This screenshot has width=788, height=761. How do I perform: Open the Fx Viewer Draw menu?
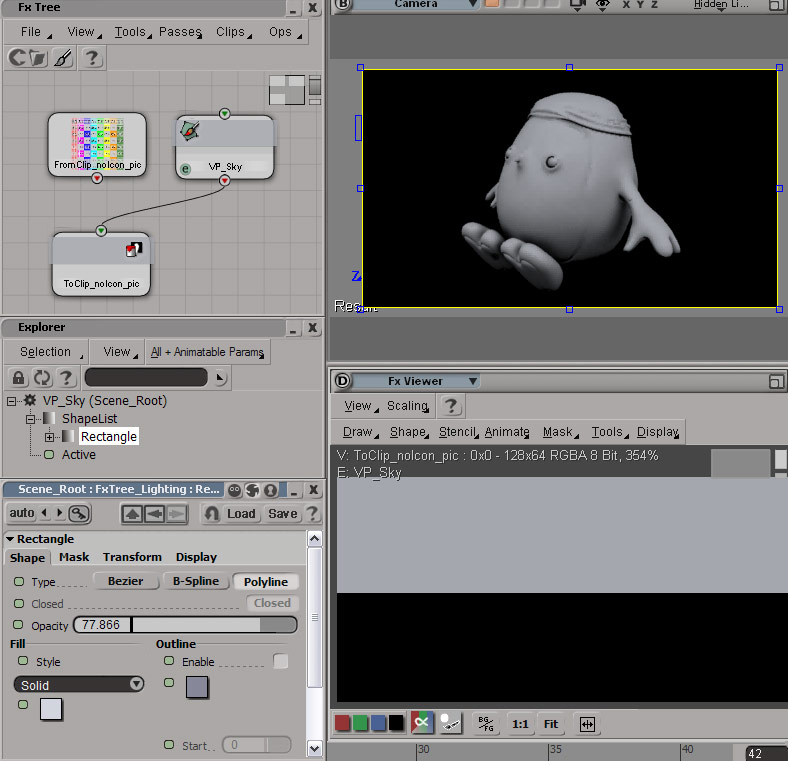[360, 432]
